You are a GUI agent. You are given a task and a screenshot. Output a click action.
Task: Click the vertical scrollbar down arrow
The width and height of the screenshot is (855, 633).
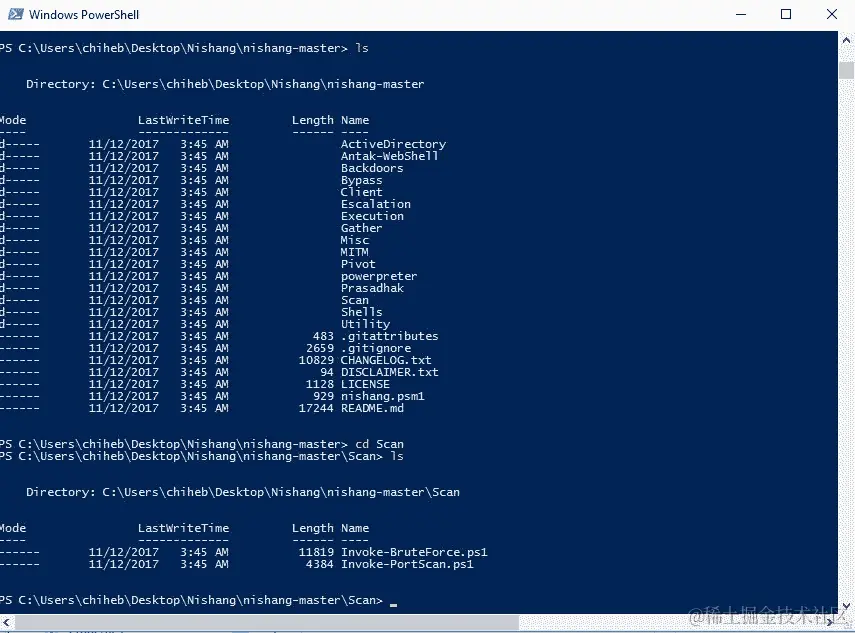click(x=846, y=606)
